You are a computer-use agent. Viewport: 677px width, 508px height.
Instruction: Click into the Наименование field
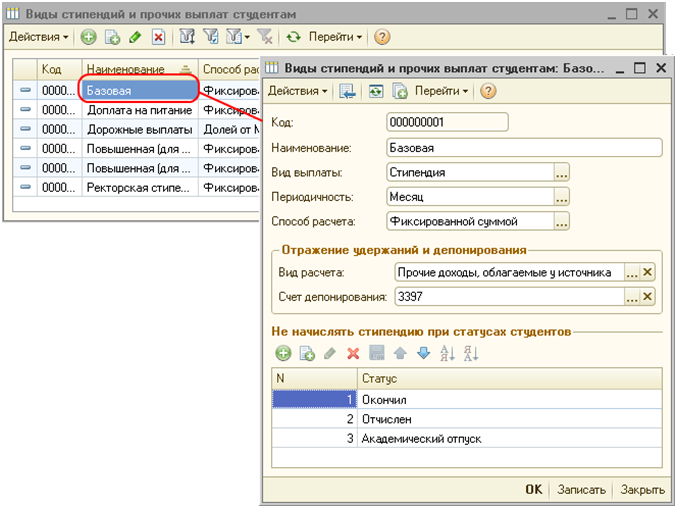[524, 147]
